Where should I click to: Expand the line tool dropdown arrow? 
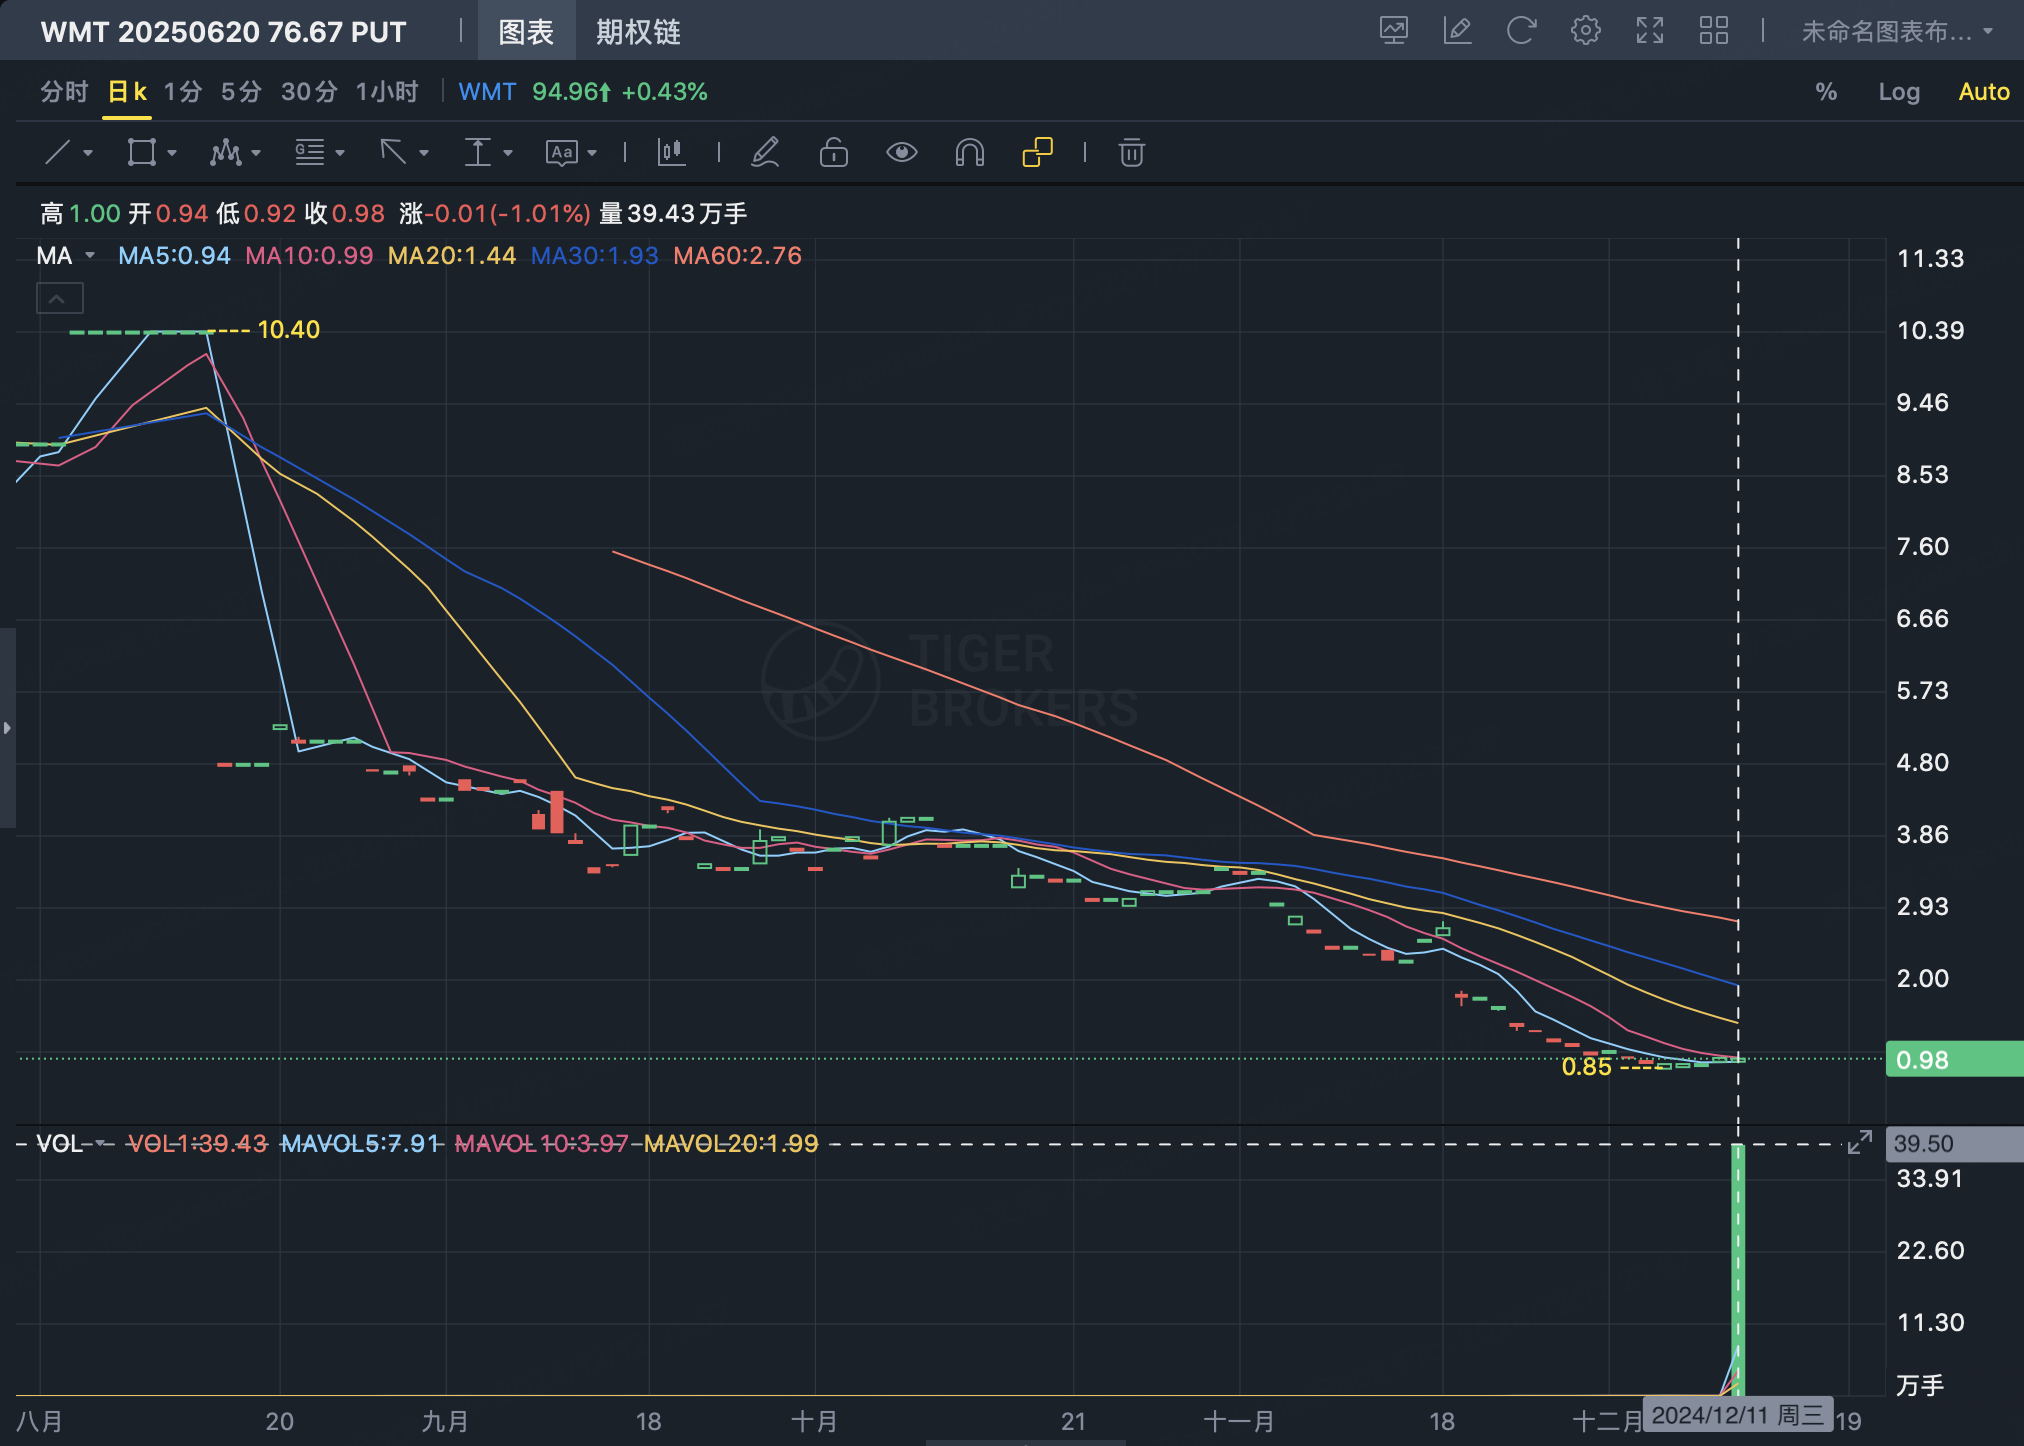(88, 153)
